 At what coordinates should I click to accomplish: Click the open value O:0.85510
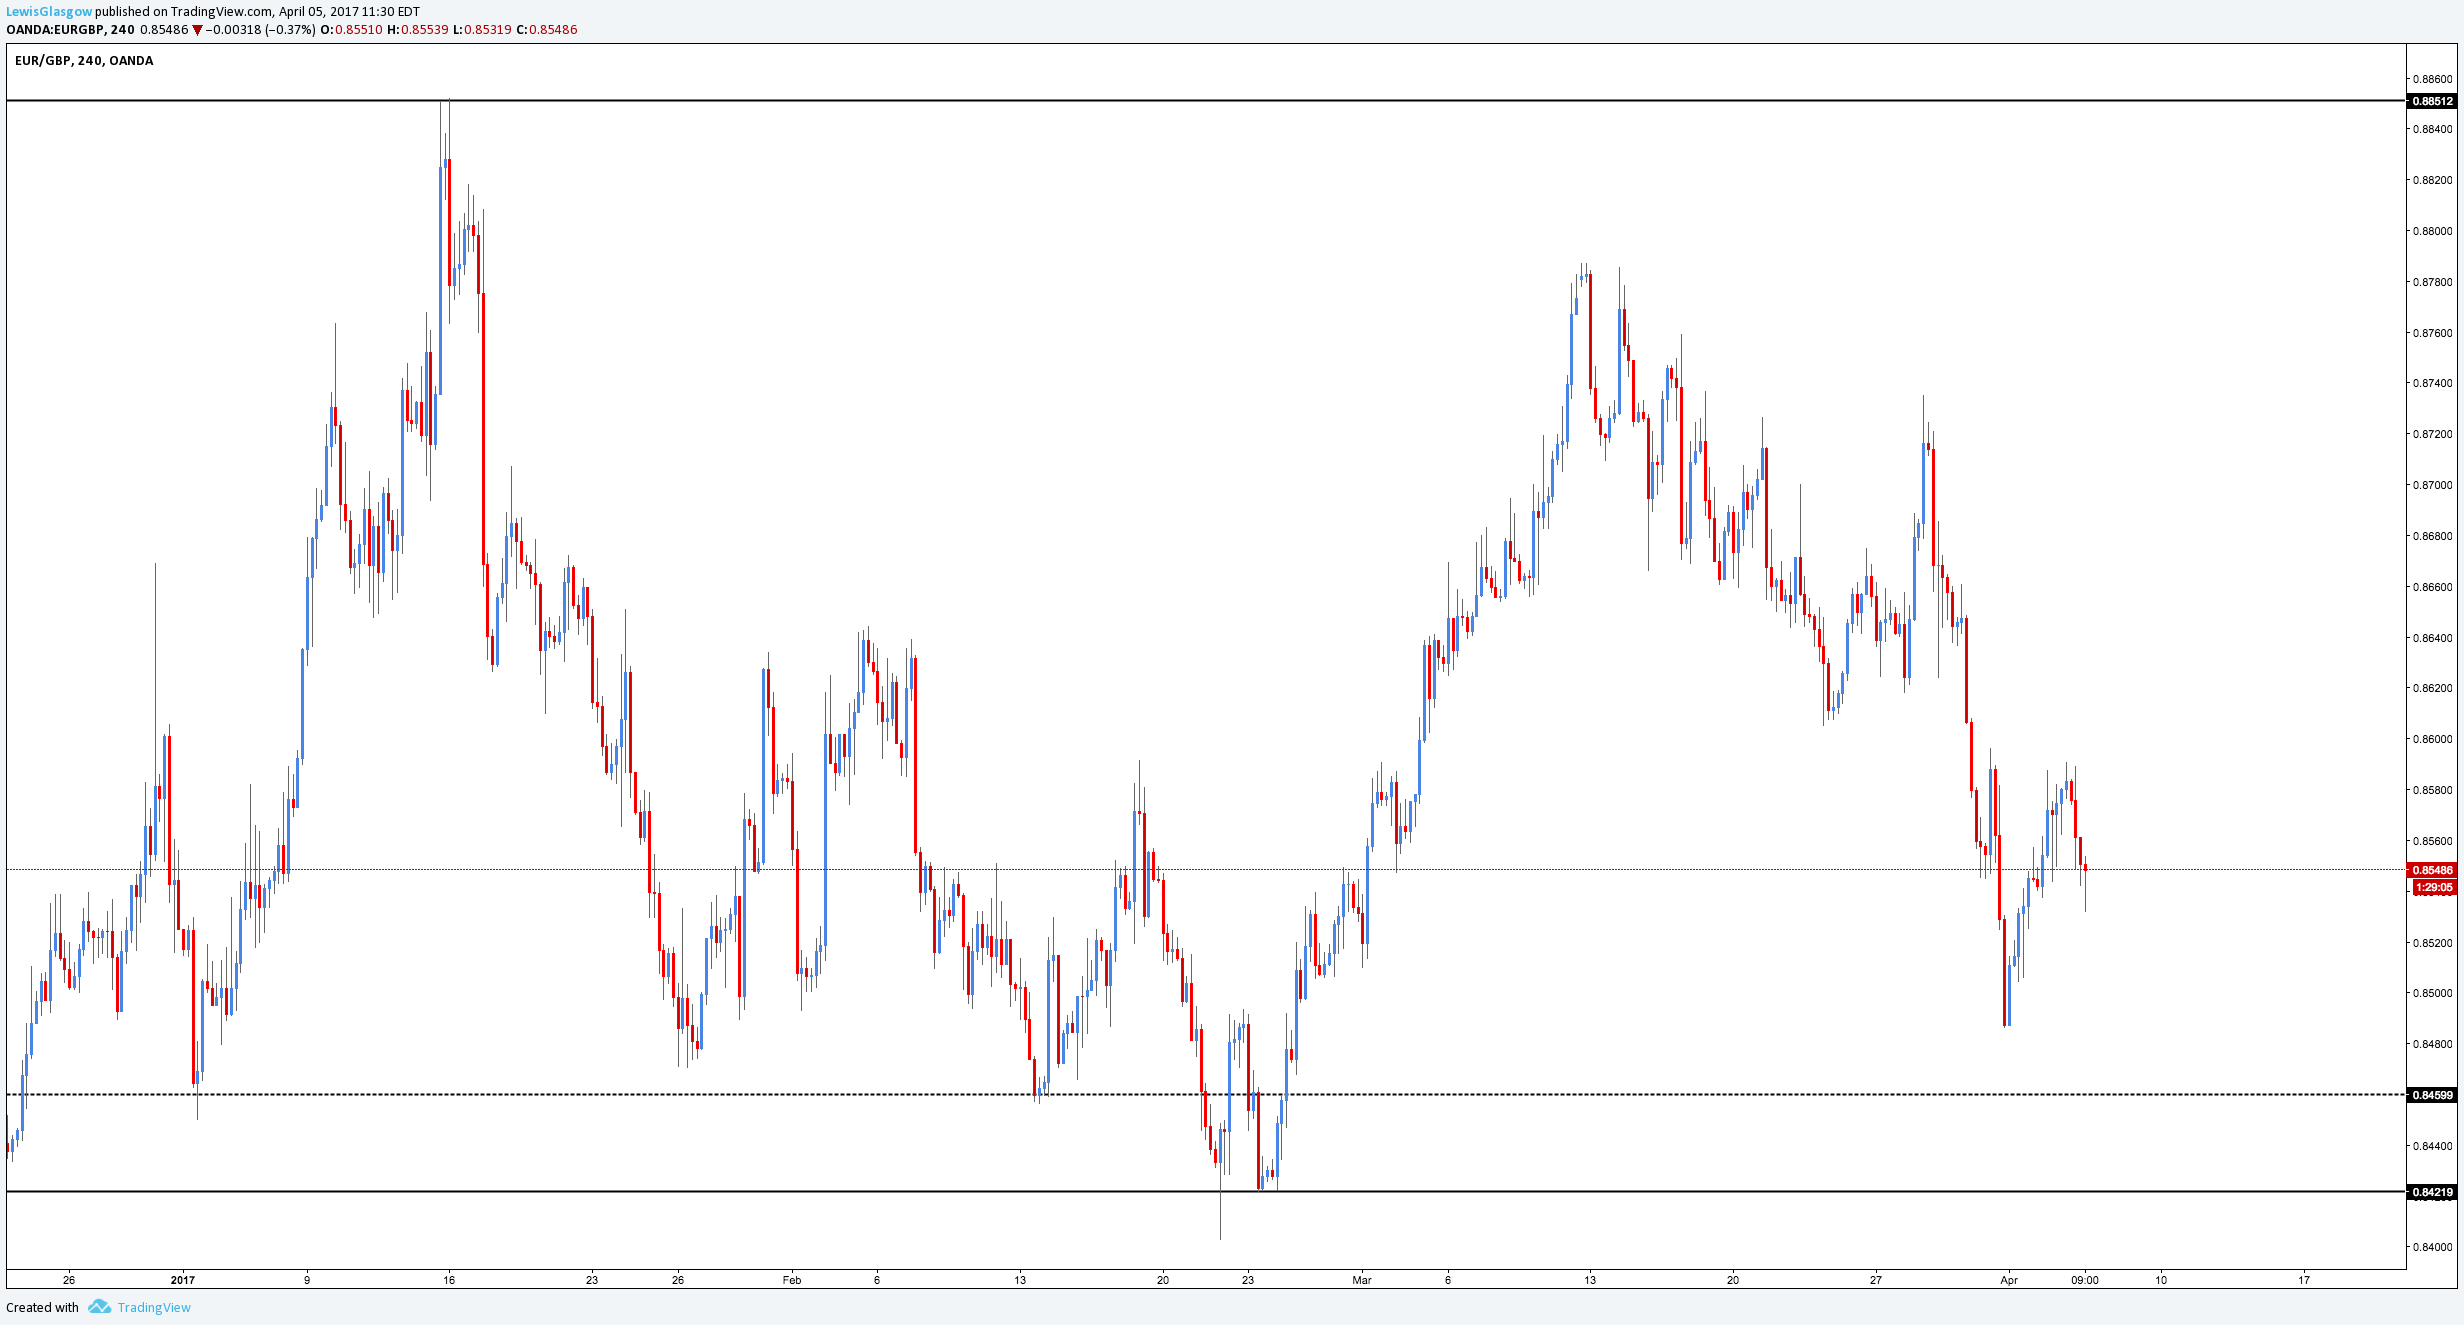351,29
